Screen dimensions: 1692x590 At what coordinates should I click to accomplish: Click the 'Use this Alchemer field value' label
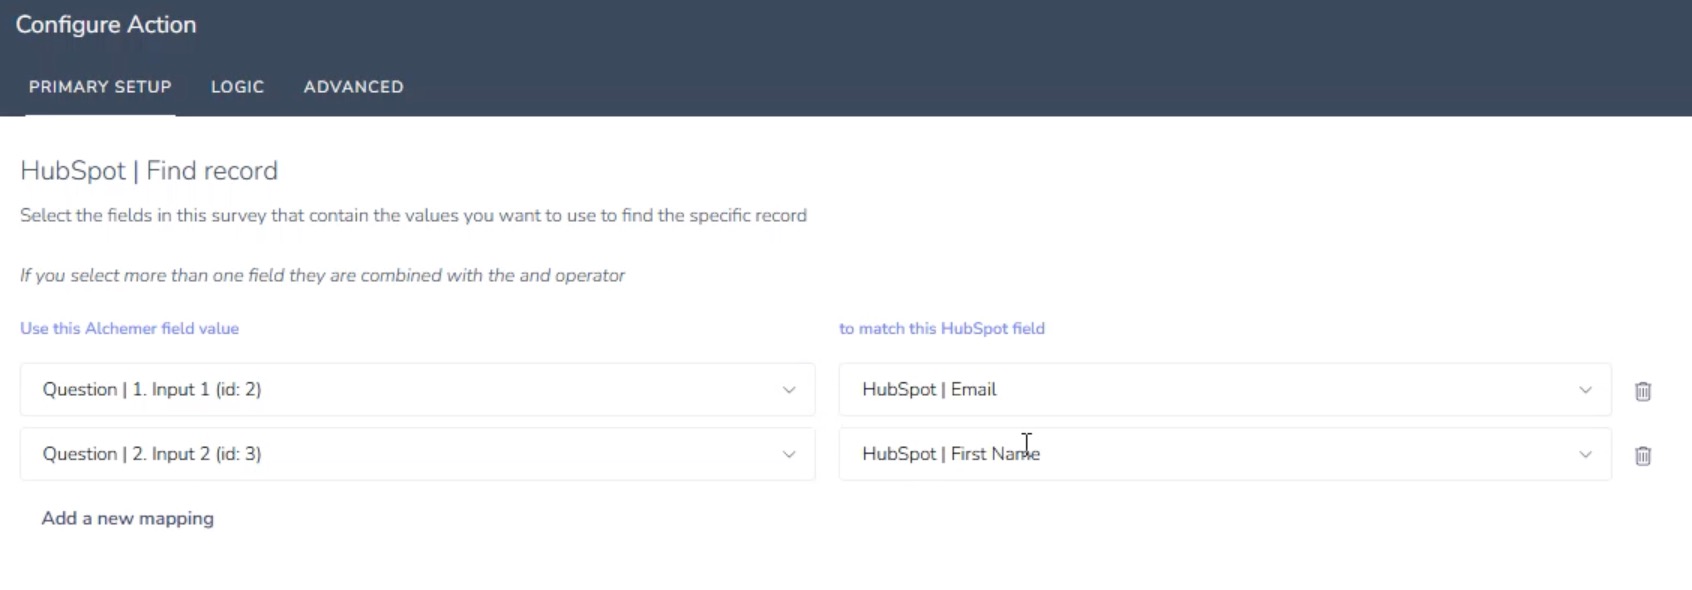pyautogui.click(x=129, y=328)
